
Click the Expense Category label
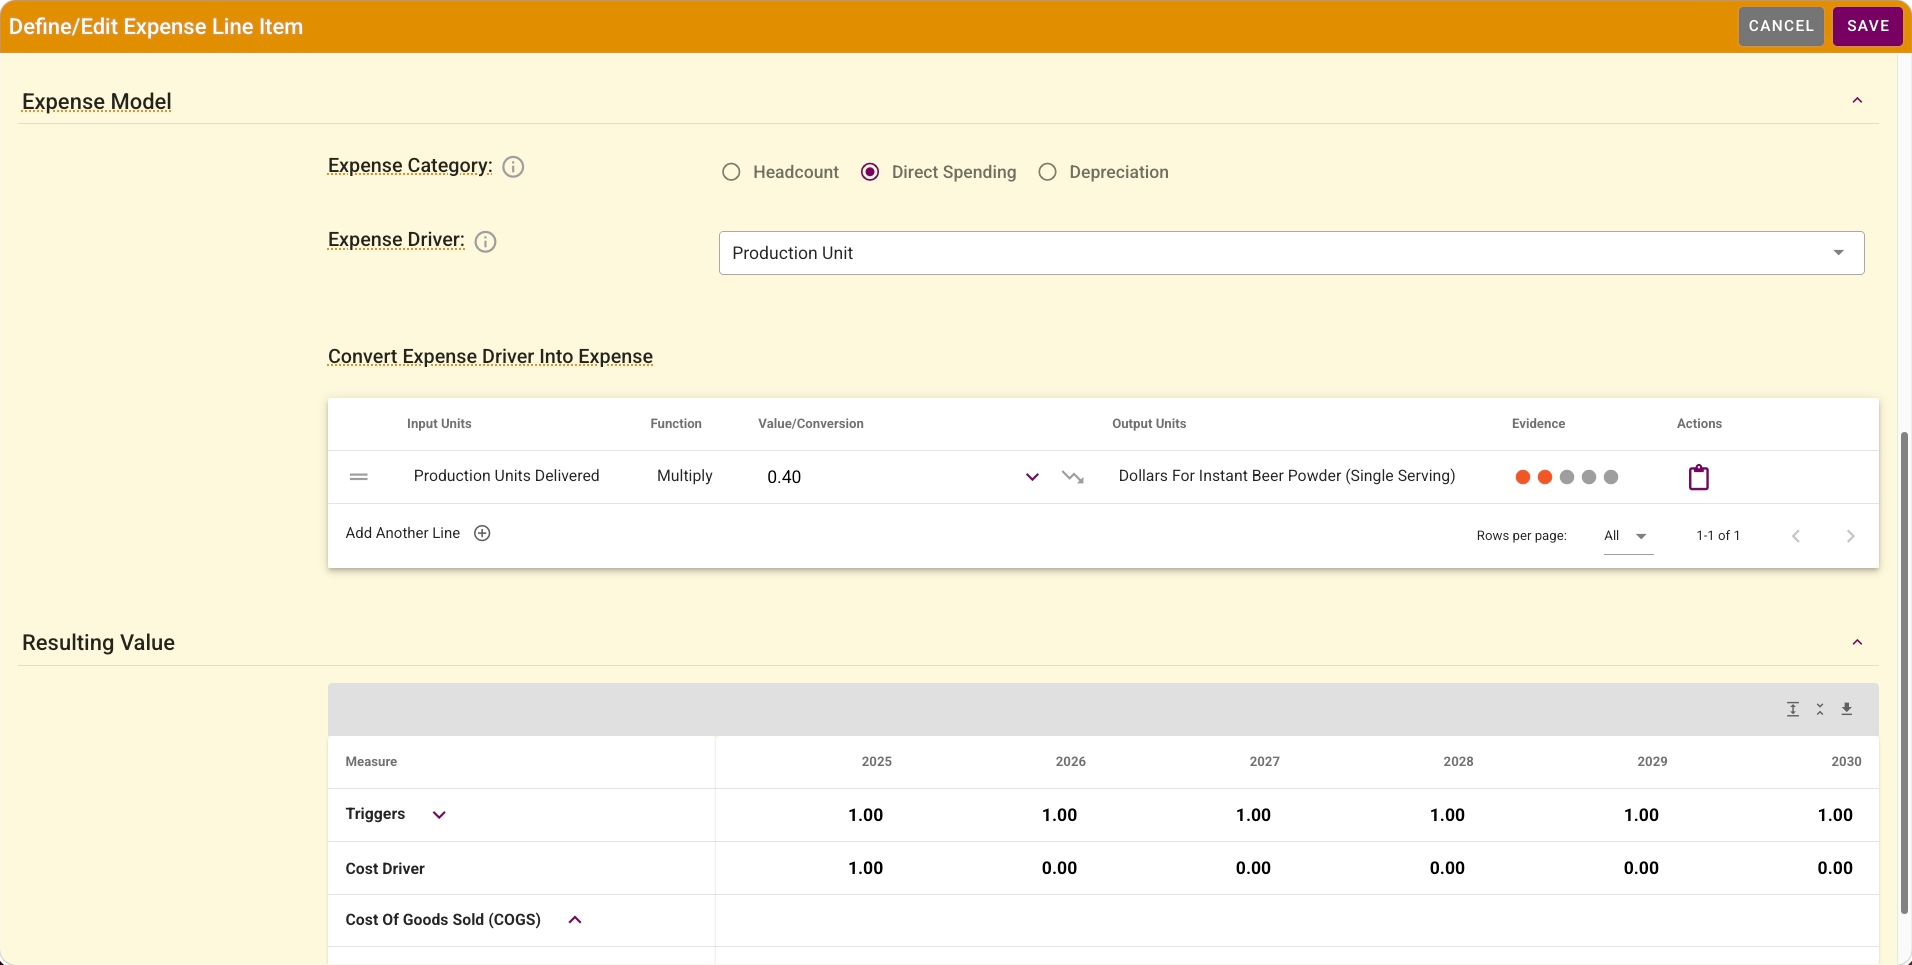coord(410,166)
